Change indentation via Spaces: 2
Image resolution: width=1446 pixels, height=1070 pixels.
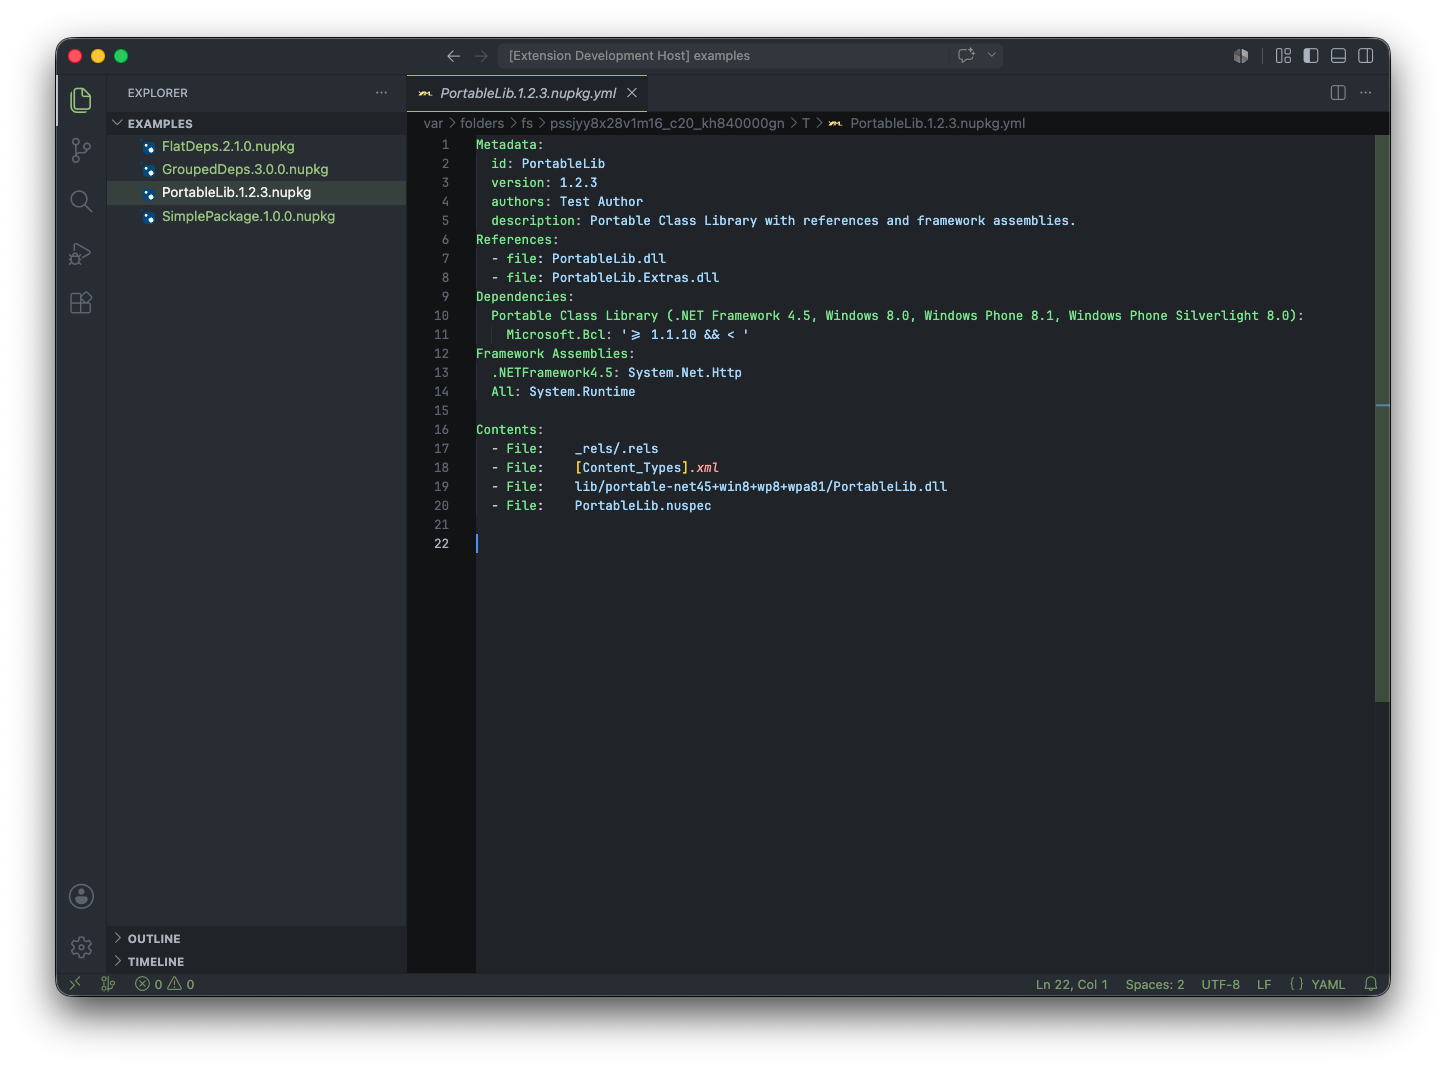click(1154, 984)
